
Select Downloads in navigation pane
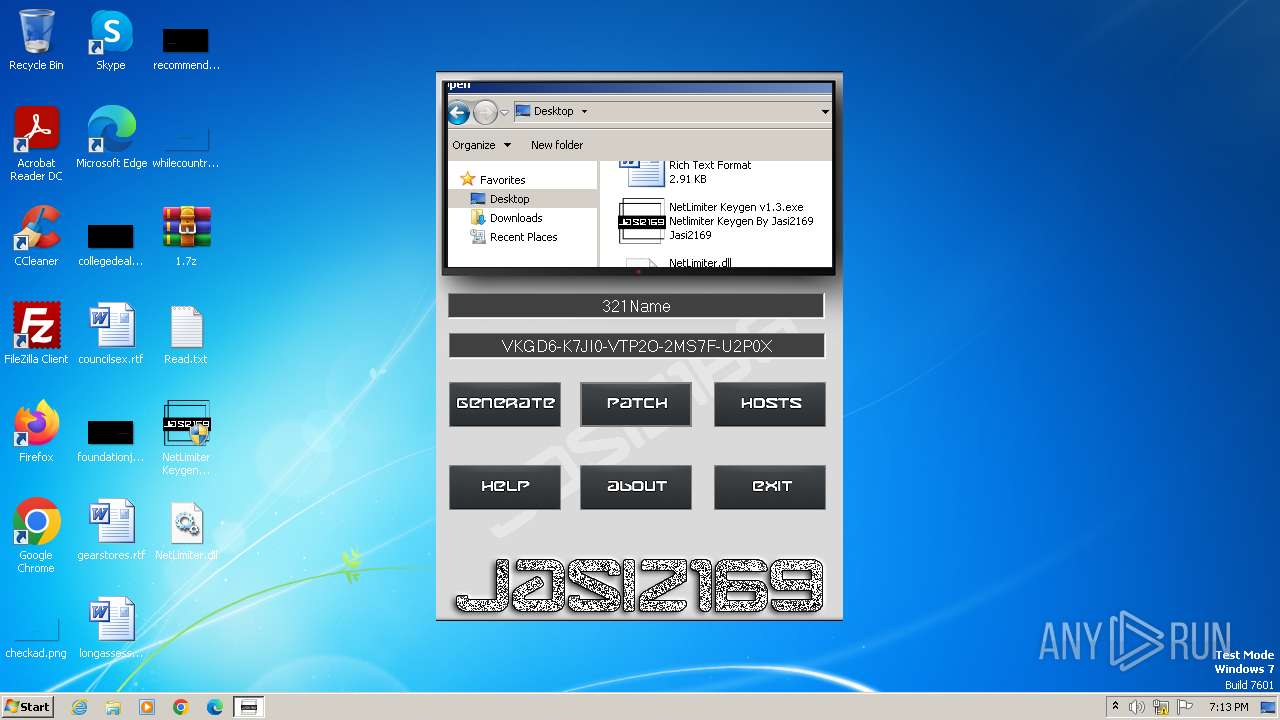pyautogui.click(x=516, y=218)
